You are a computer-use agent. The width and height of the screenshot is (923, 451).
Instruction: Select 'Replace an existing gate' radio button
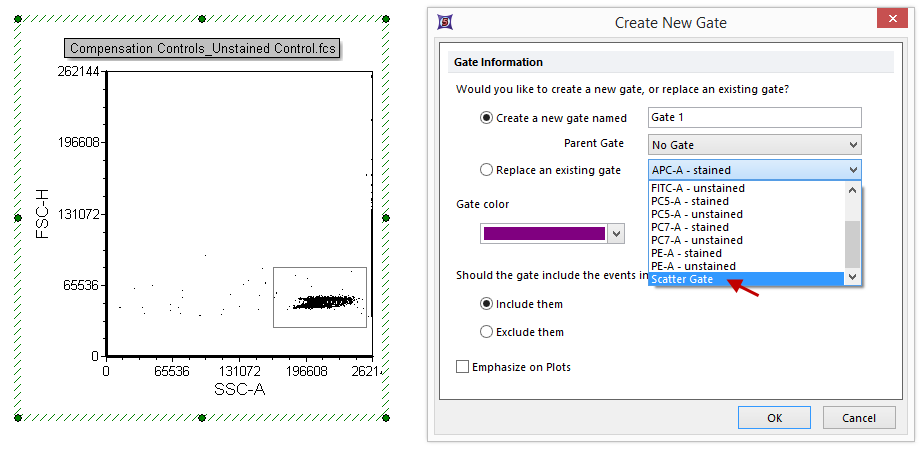487,170
